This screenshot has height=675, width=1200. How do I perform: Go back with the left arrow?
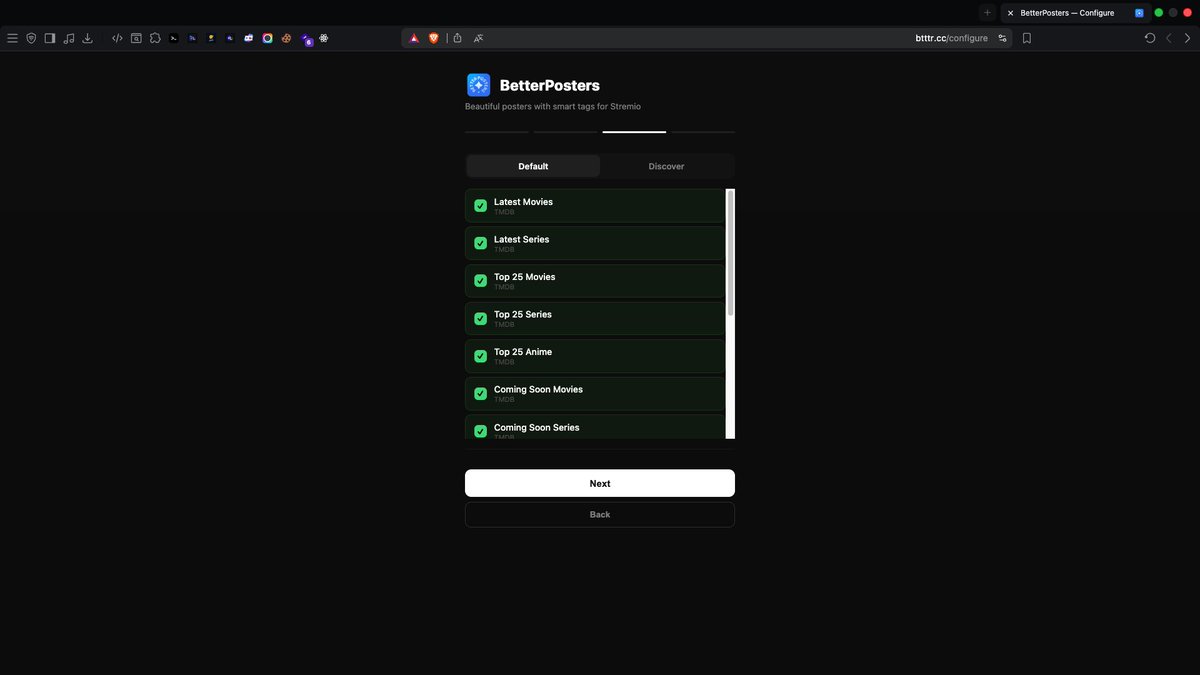click(1168, 38)
